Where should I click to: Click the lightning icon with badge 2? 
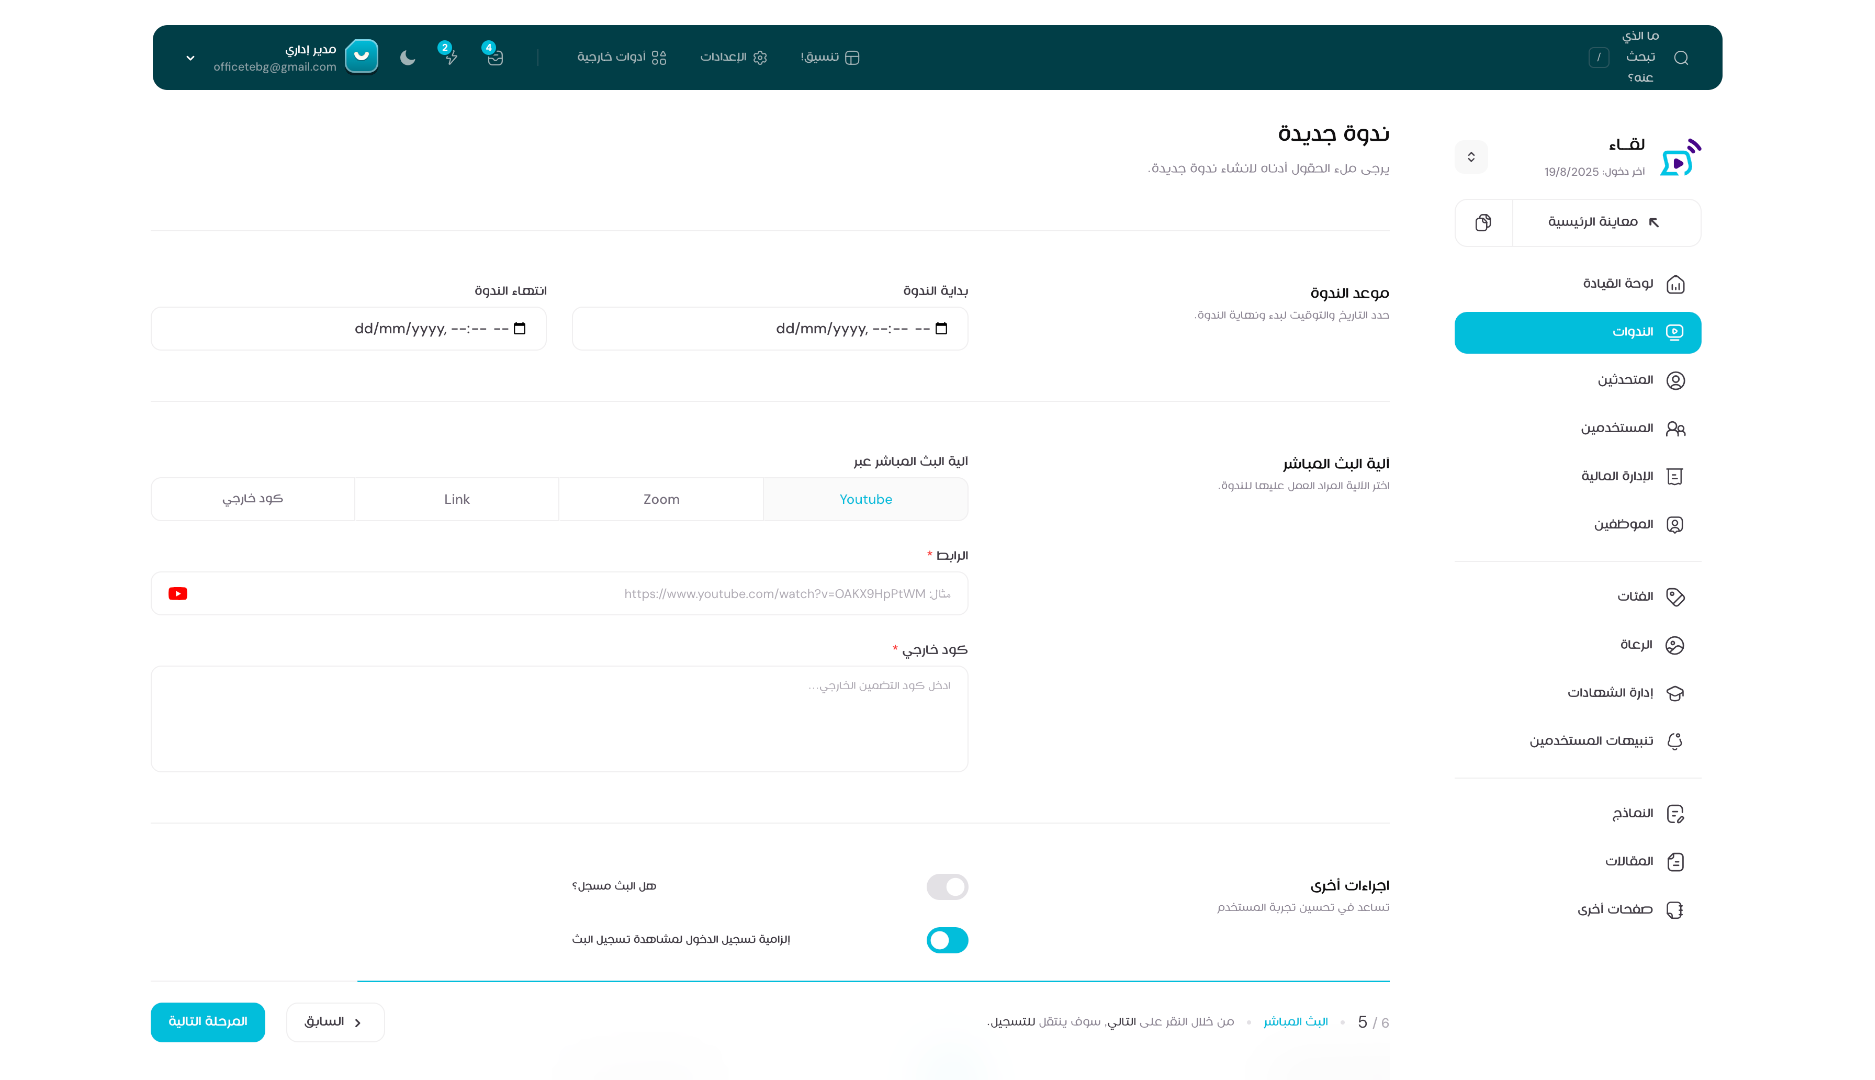point(450,58)
